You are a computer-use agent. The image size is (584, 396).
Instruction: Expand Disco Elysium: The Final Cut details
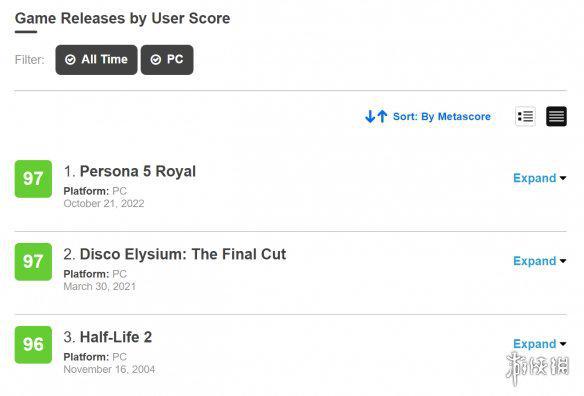pyautogui.click(x=540, y=261)
